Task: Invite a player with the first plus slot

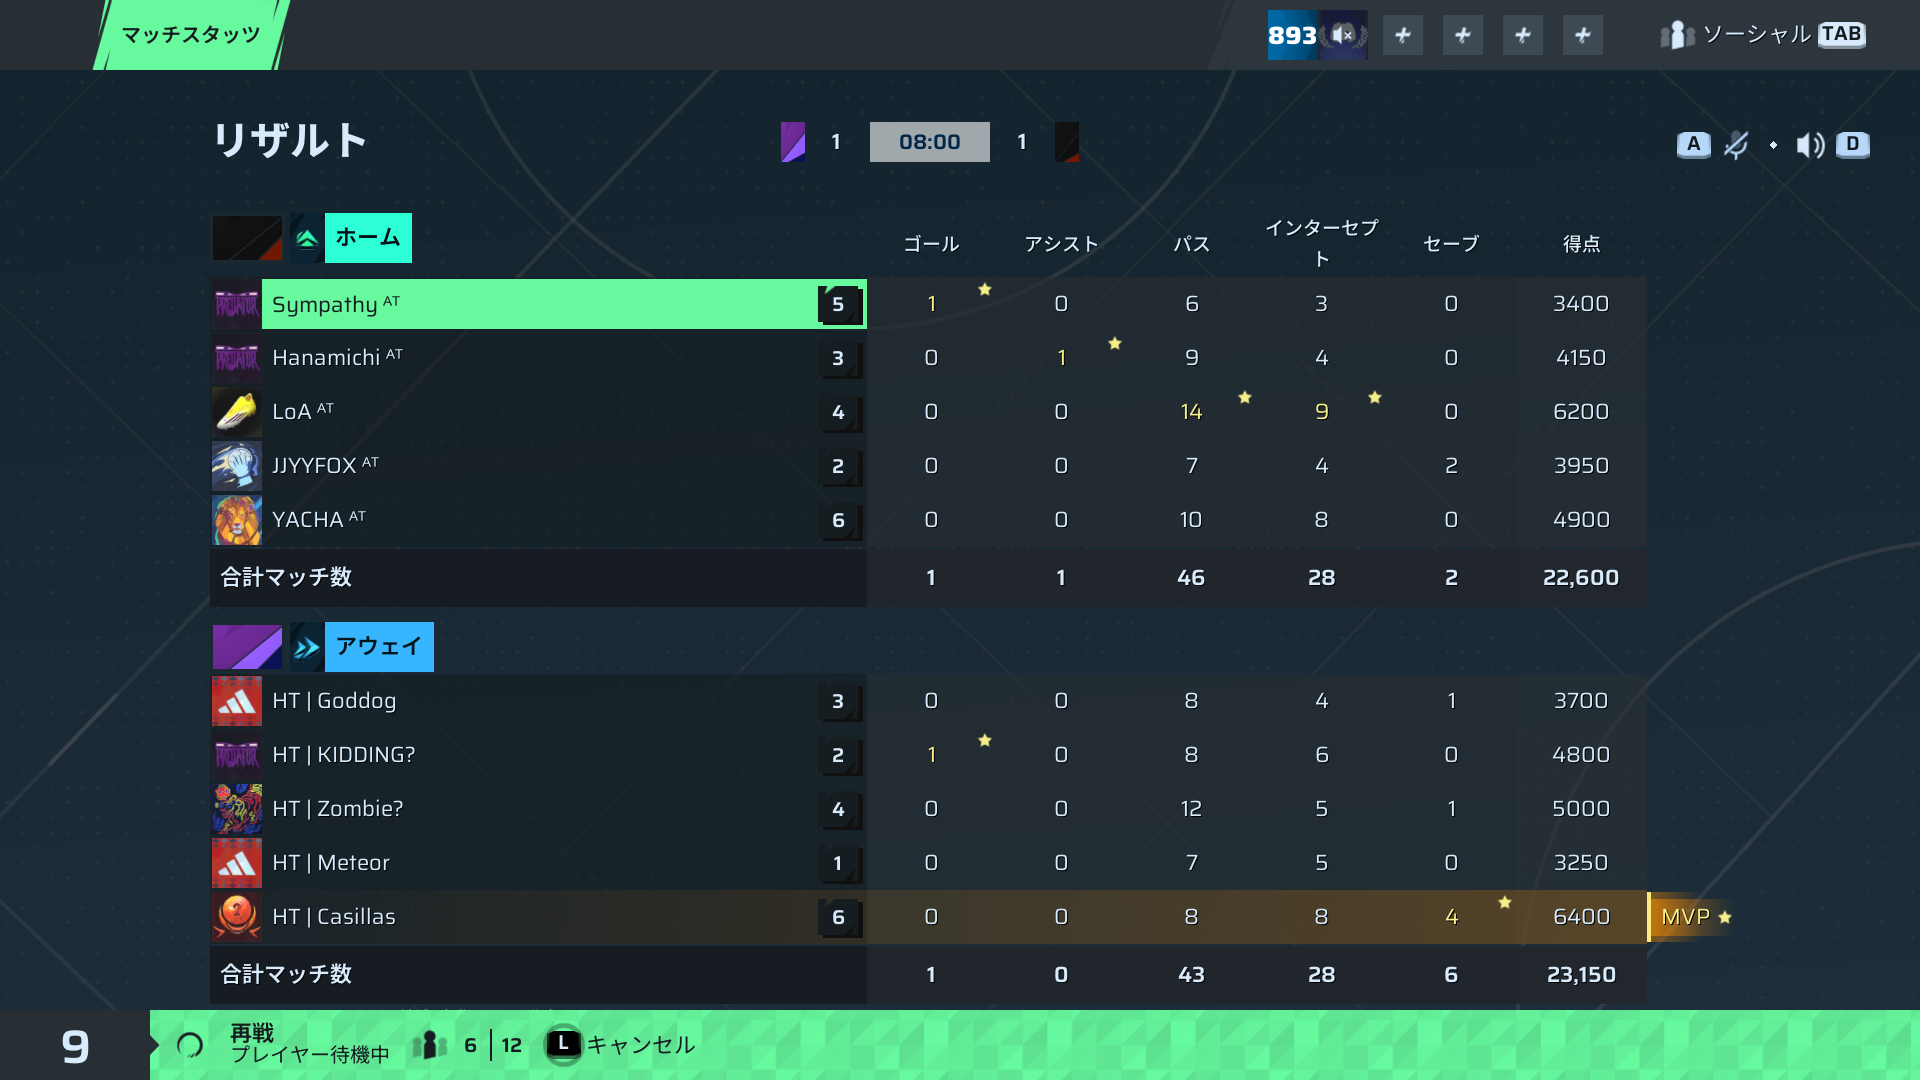Action: point(1403,35)
